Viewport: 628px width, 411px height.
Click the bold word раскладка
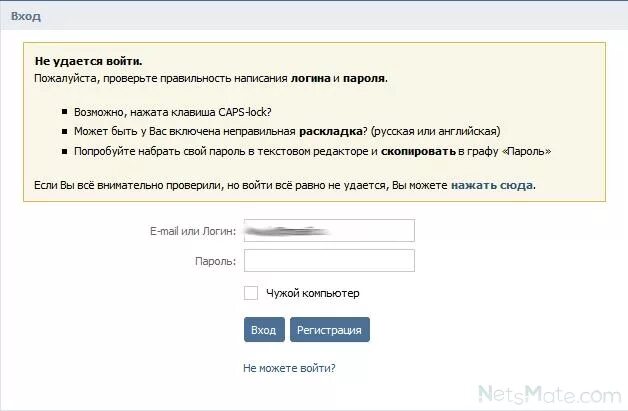(331, 131)
